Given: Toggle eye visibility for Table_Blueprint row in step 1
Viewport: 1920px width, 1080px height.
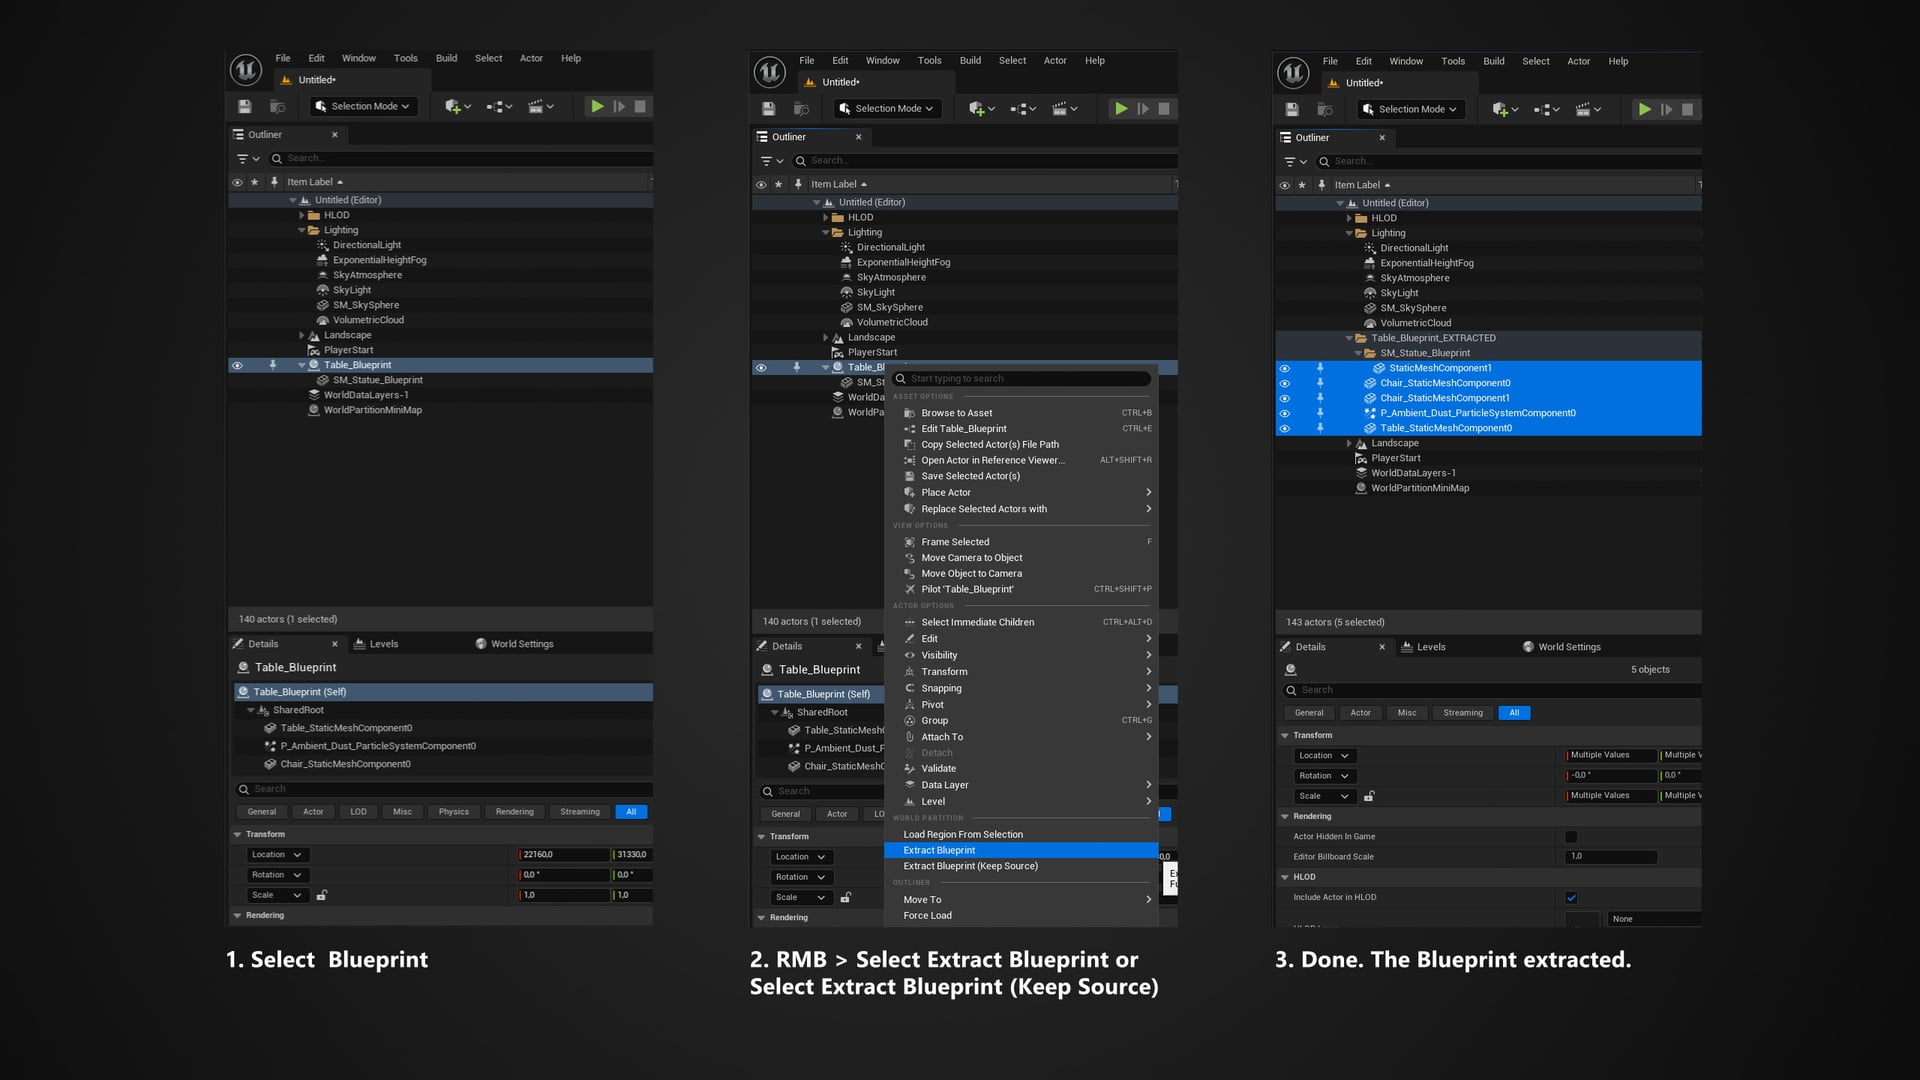Looking at the screenshot, I should (x=238, y=366).
